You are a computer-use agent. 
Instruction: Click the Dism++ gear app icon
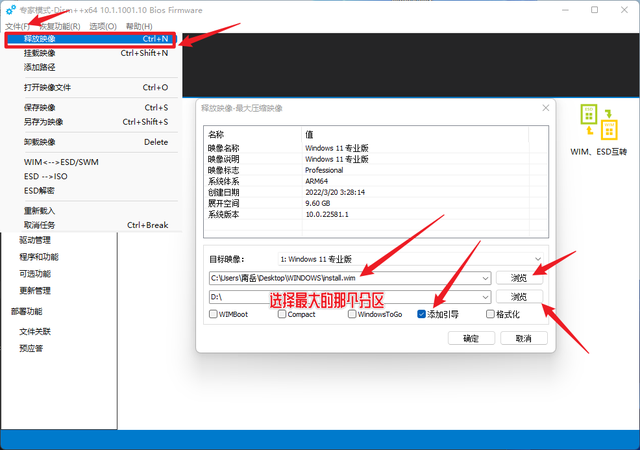pyautogui.click(x=11, y=10)
